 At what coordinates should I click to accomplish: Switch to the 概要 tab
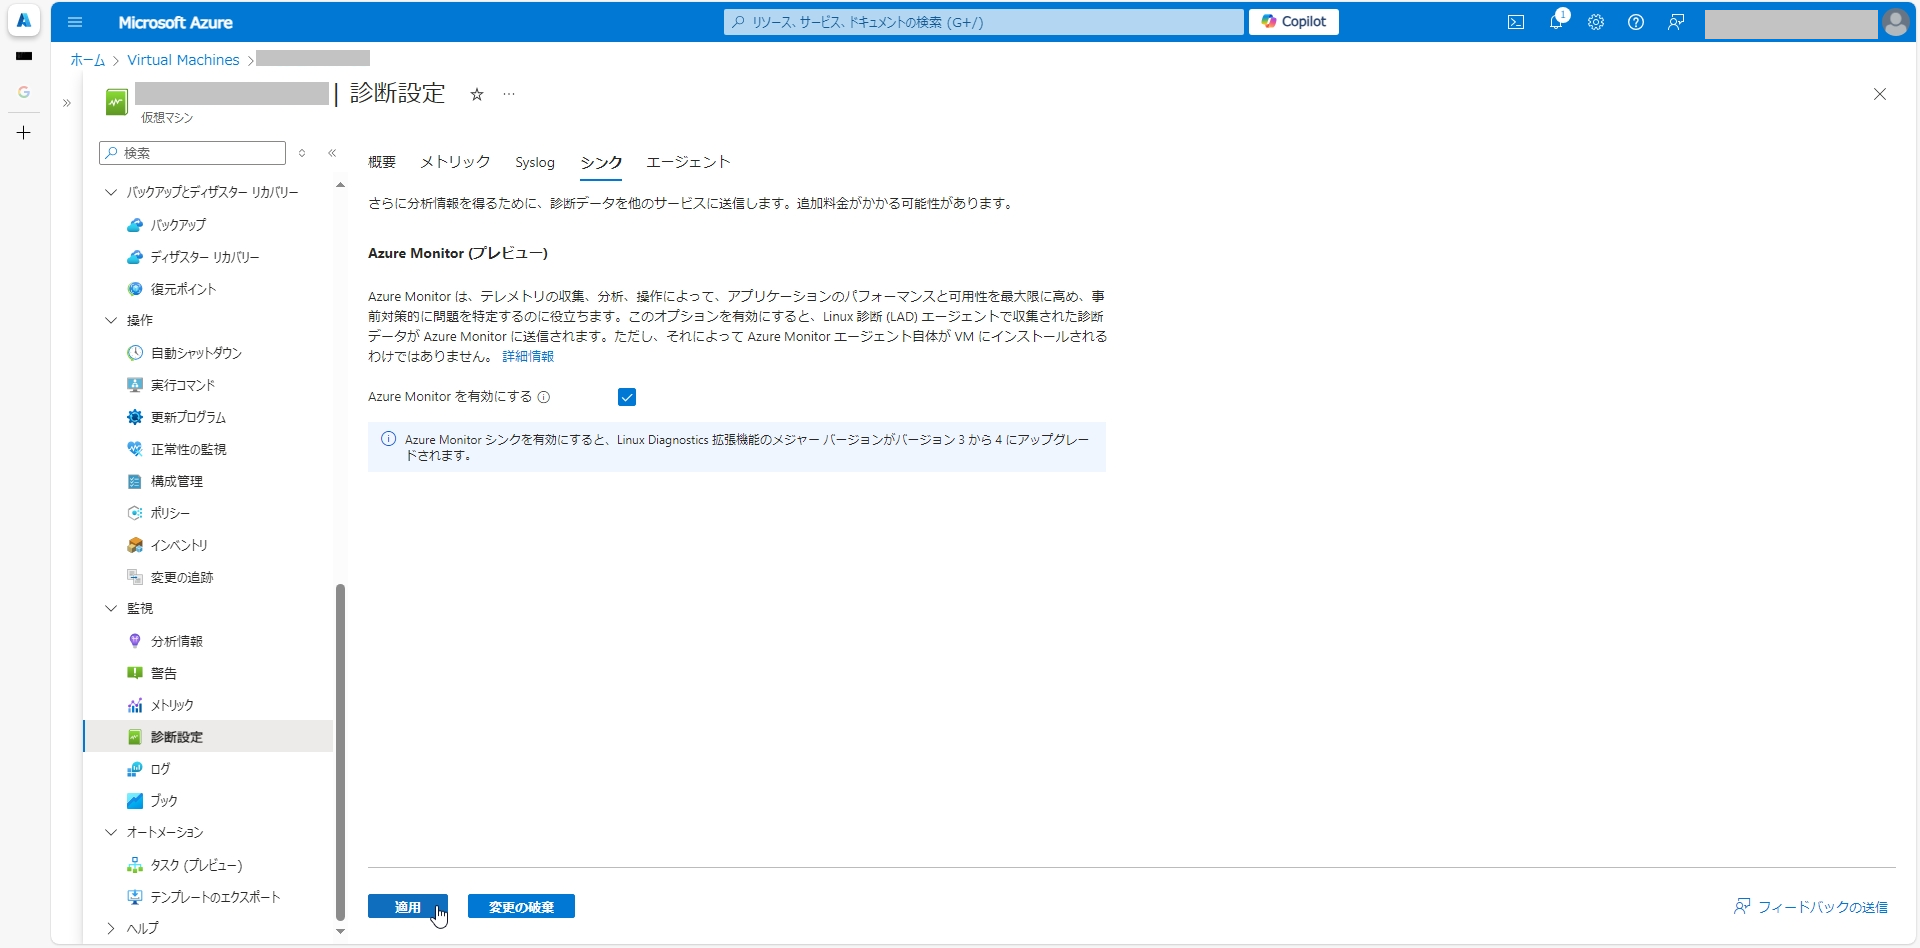coord(382,162)
